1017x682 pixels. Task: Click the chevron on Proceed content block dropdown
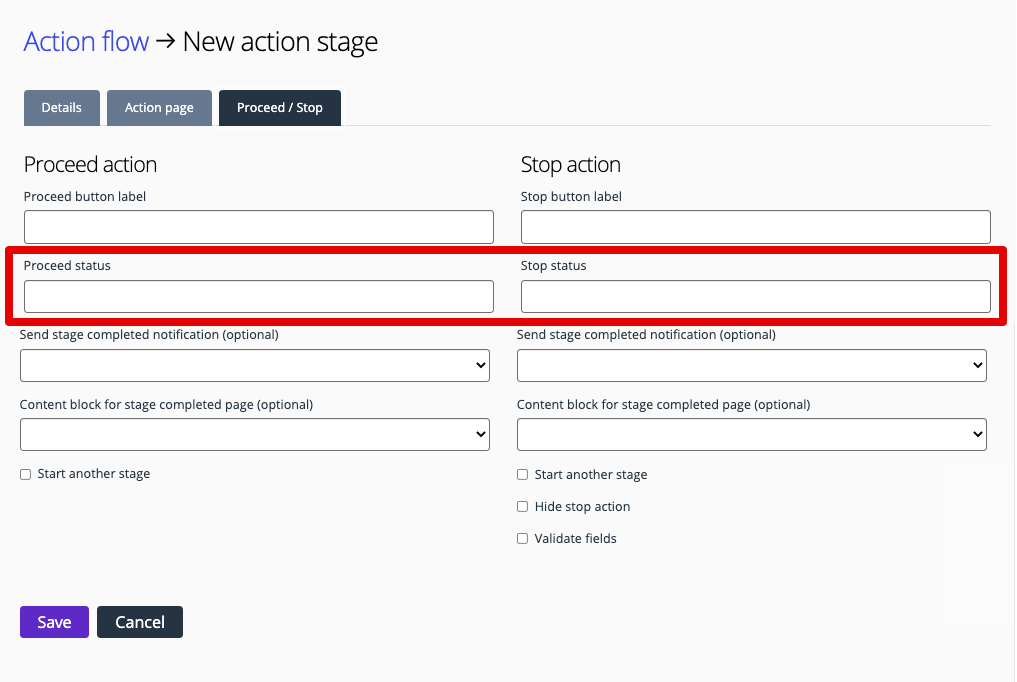[480, 434]
